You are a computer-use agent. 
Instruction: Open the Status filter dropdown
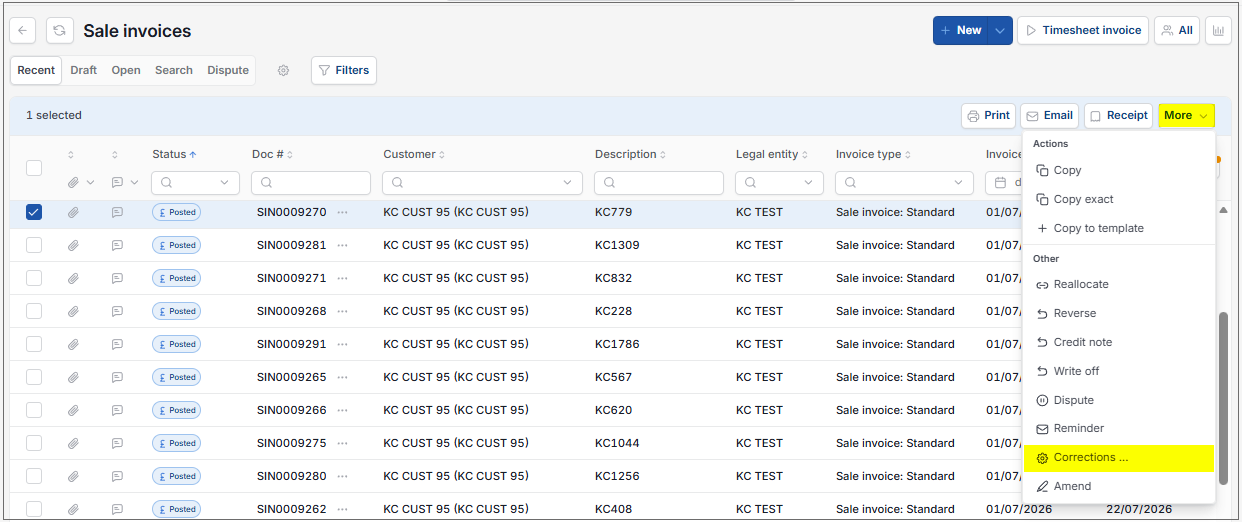[x=196, y=183]
